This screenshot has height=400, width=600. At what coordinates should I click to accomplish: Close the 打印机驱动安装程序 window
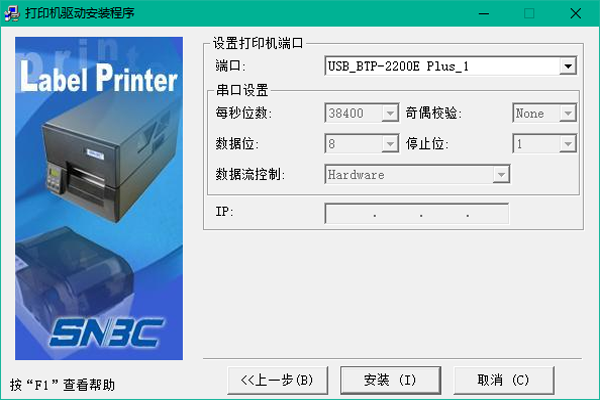click(x=576, y=13)
